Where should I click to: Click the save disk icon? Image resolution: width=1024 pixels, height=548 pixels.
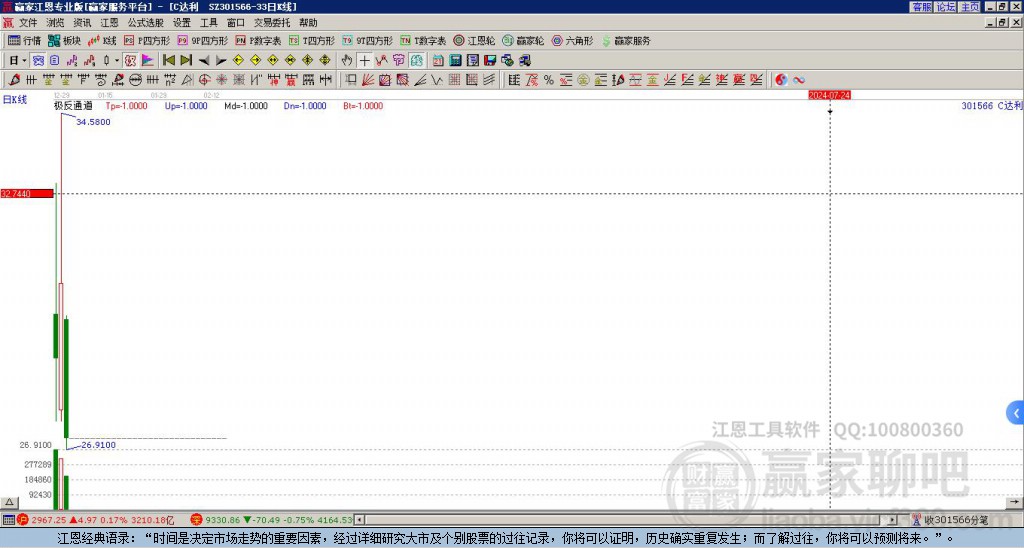pyautogui.click(x=490, y=60)
